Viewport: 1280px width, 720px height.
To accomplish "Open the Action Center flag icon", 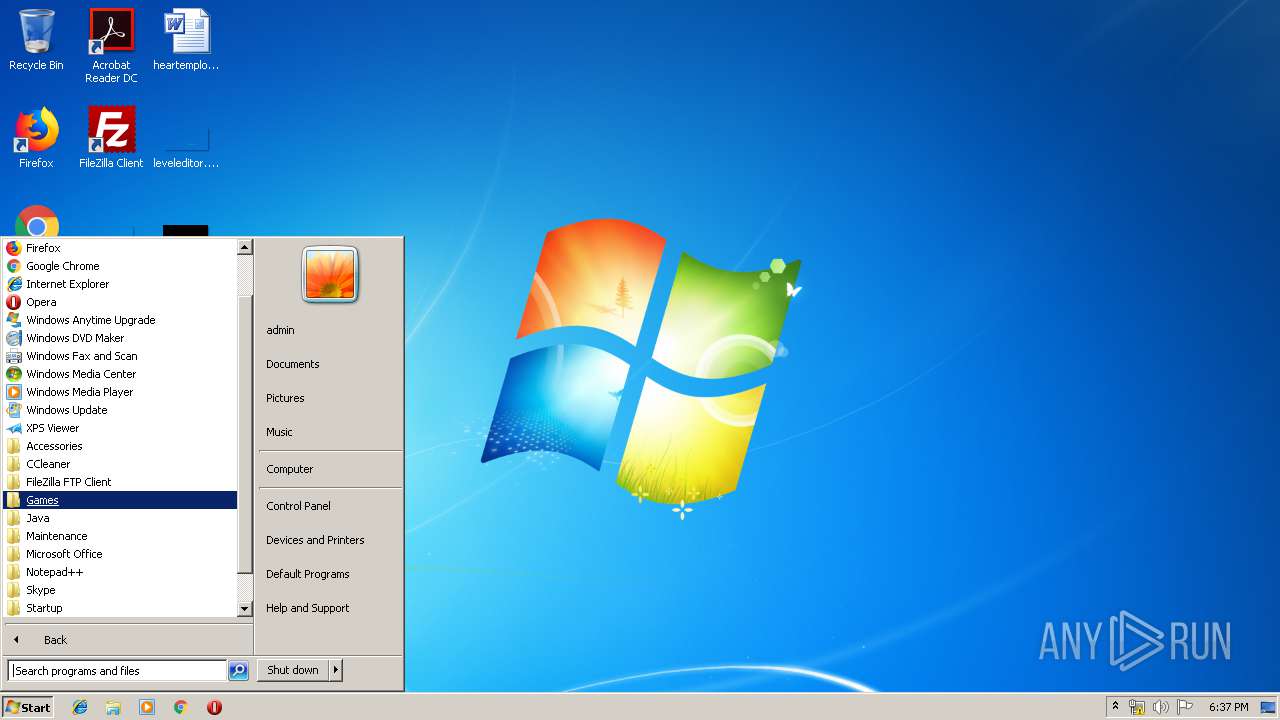I will pos(1185,707).
